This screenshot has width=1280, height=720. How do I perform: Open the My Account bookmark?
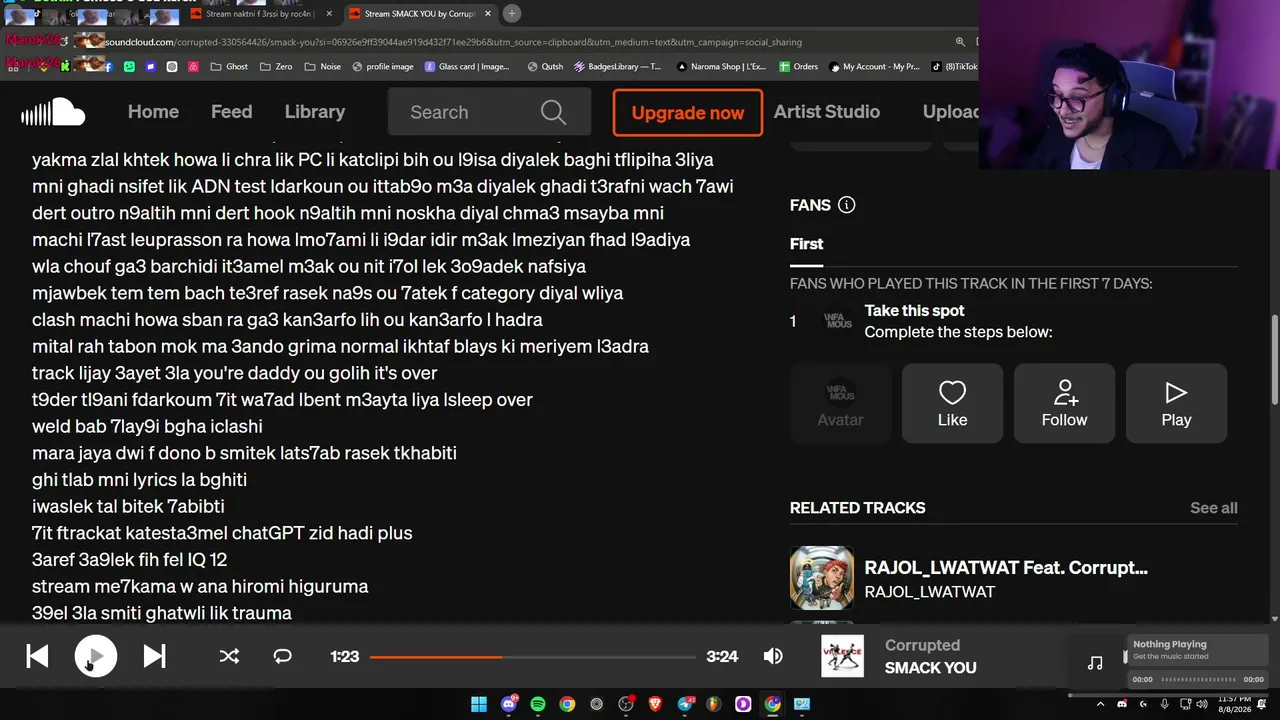pos(874,67)
